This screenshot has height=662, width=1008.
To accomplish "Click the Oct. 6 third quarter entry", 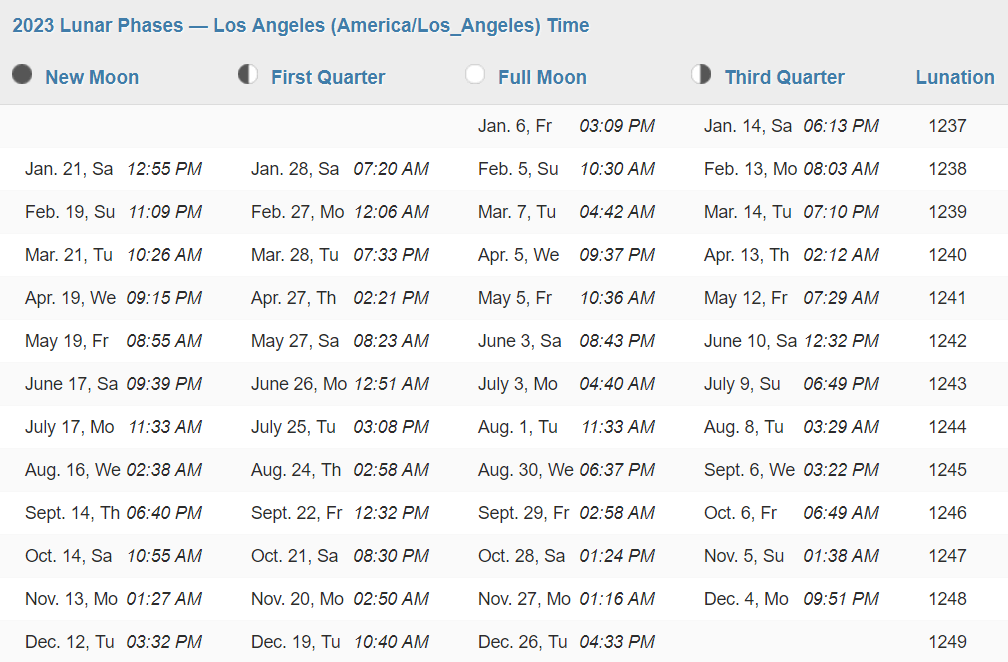I will coord(791,513).
